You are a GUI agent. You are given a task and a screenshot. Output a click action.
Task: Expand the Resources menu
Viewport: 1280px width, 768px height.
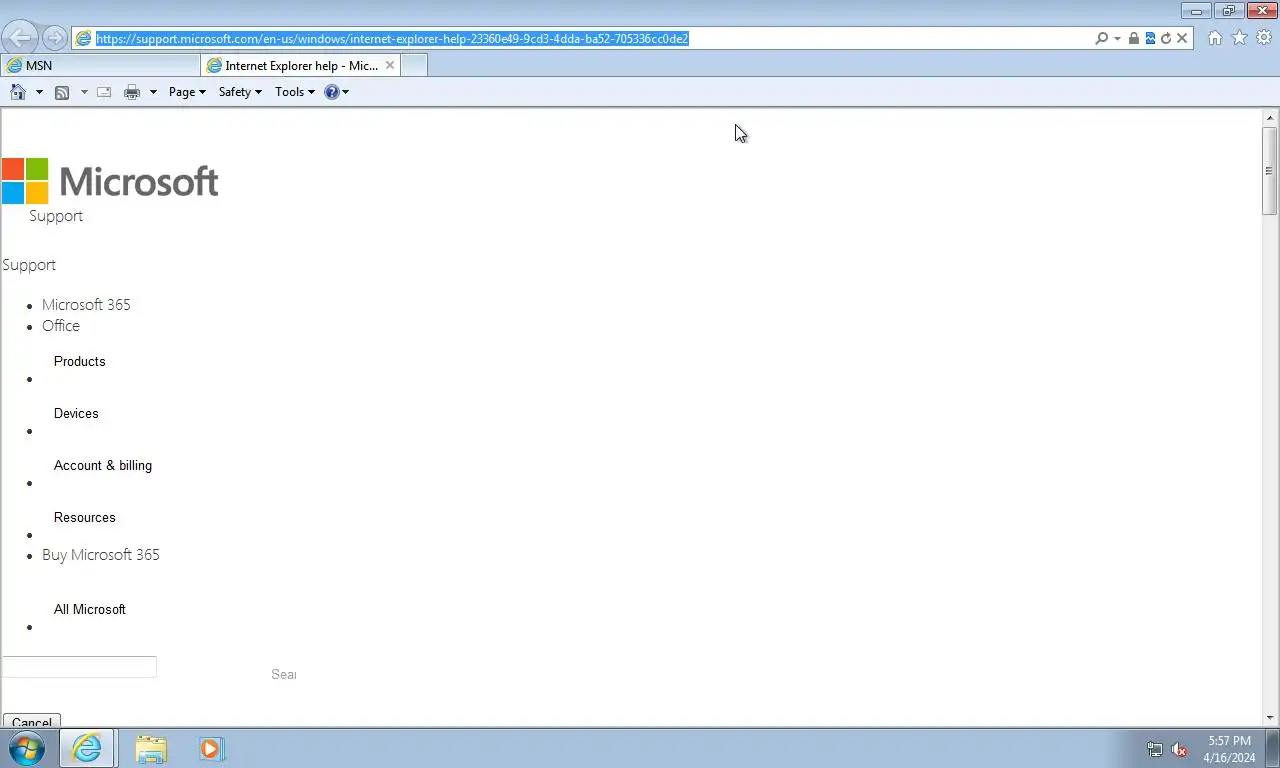pos(85,517)
